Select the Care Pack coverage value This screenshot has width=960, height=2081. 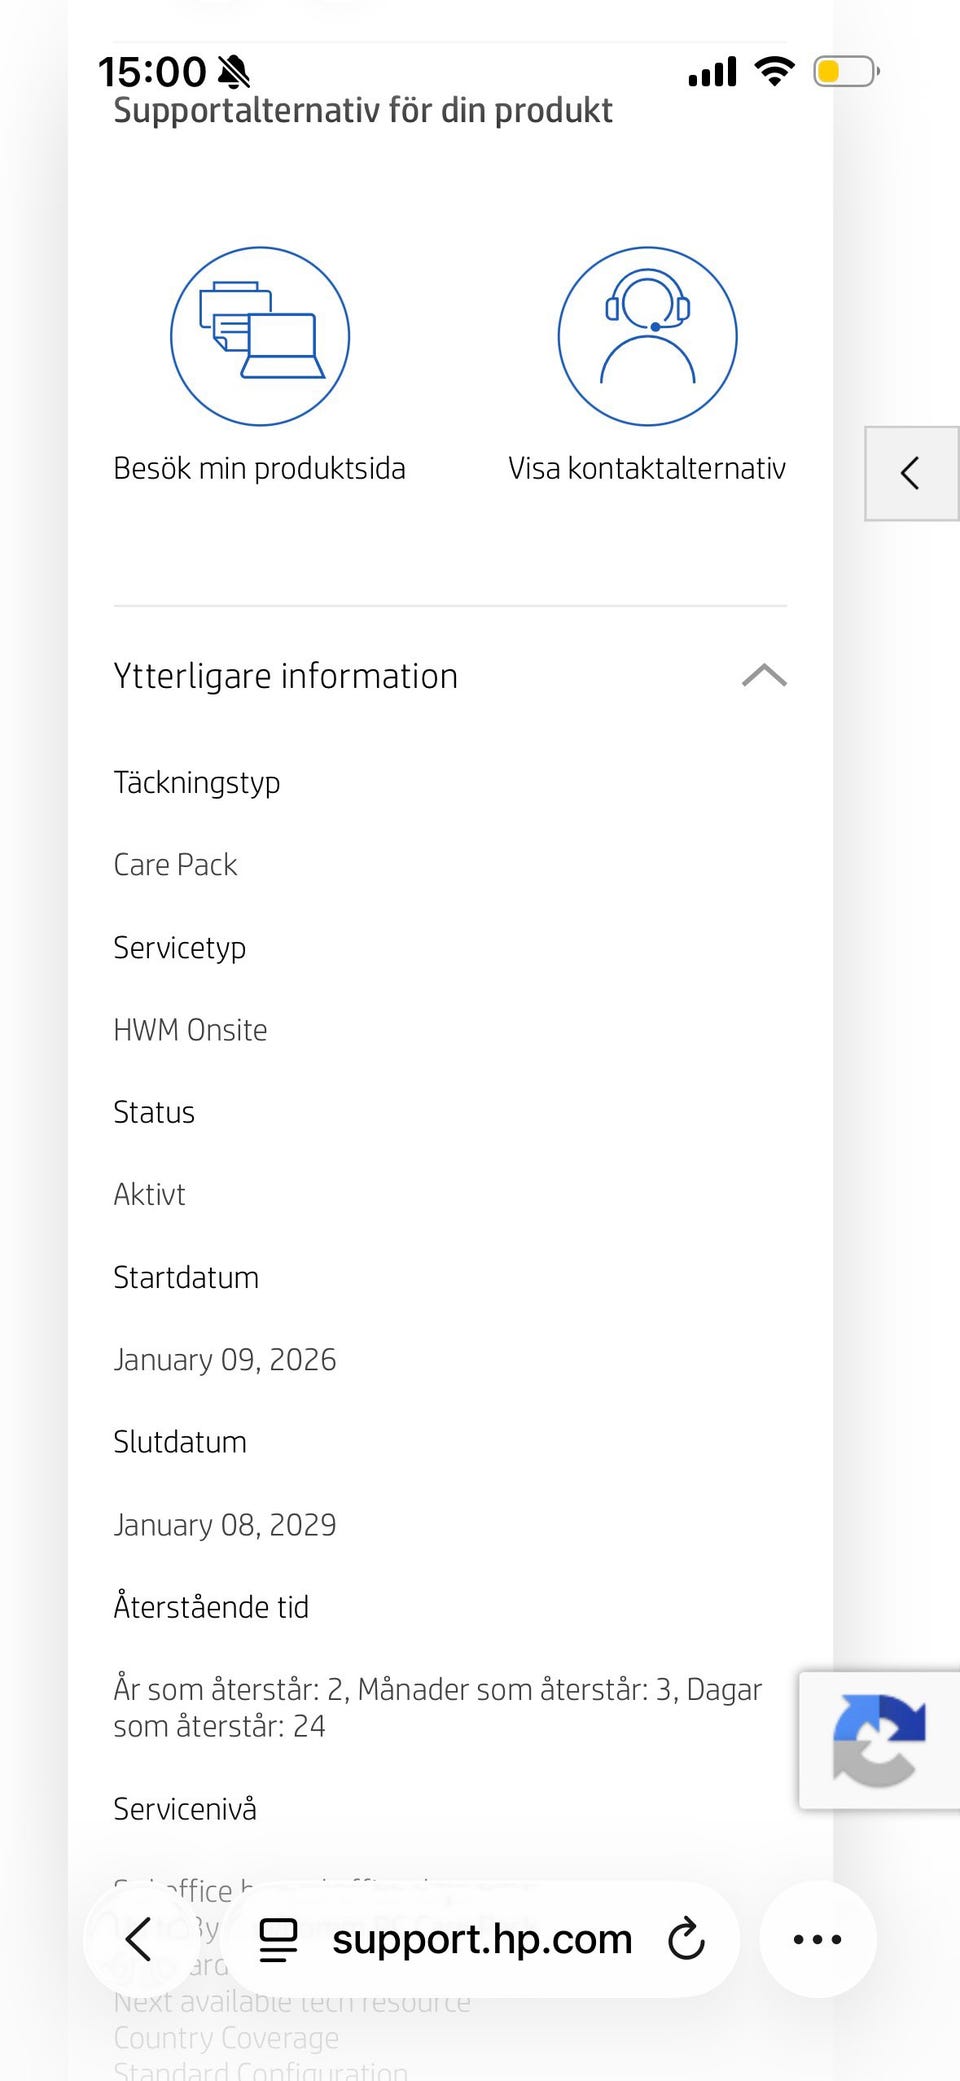176,864
